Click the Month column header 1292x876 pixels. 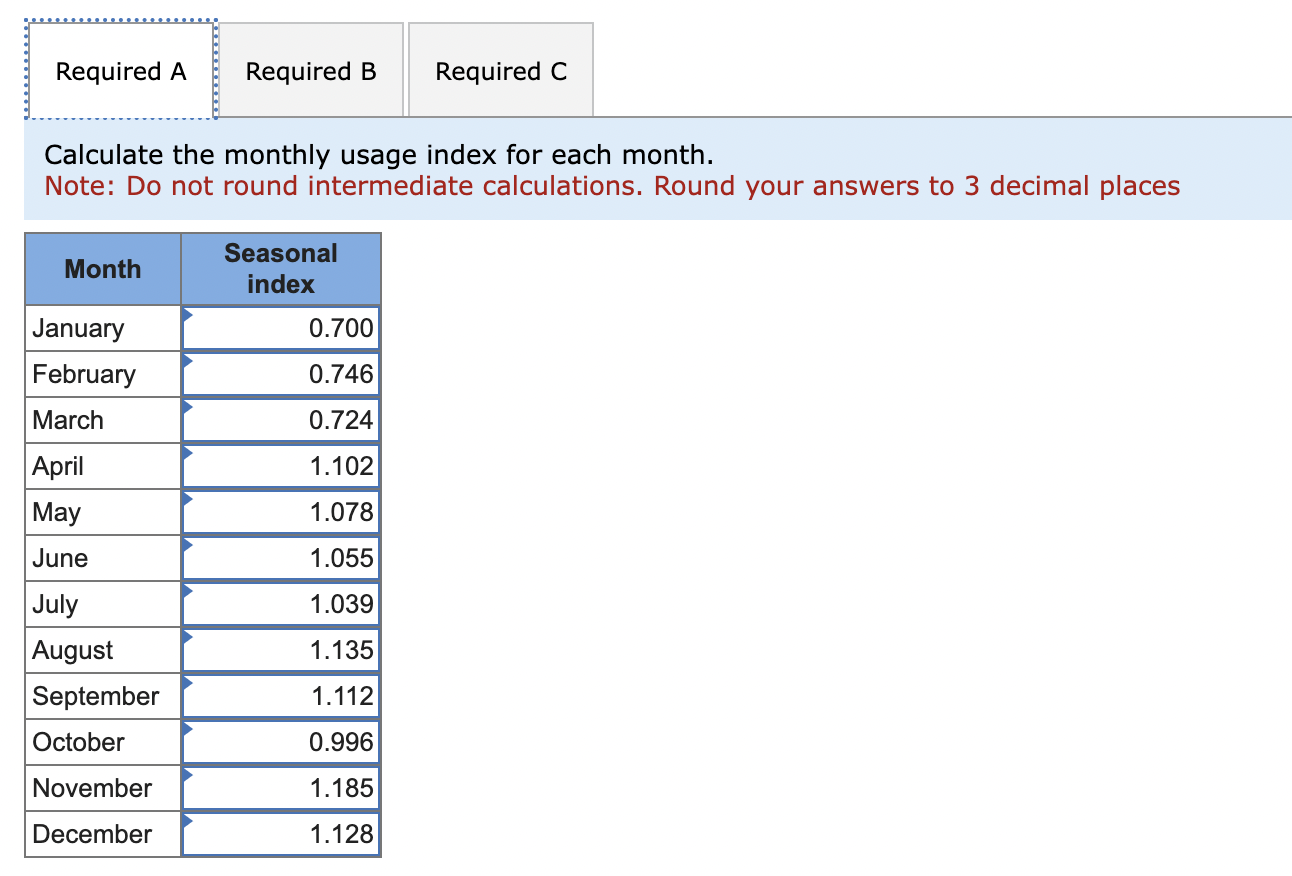(x=102, y=268)
